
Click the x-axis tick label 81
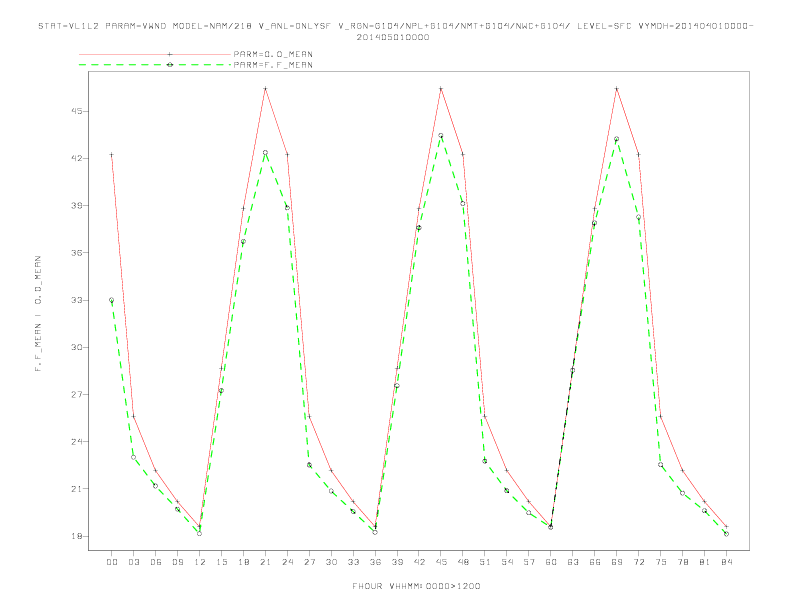tap(704, 562)
